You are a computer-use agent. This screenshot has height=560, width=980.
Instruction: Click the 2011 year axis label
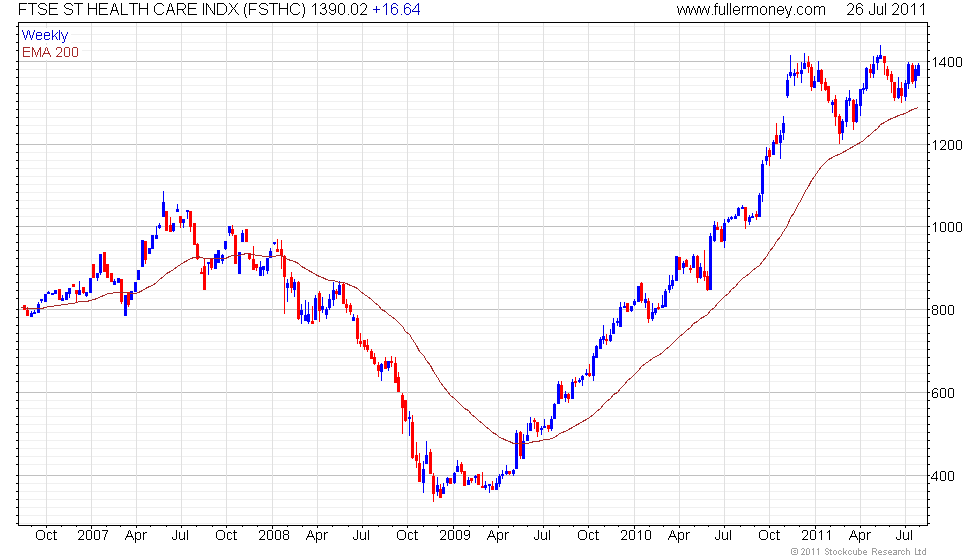(816, 536)
